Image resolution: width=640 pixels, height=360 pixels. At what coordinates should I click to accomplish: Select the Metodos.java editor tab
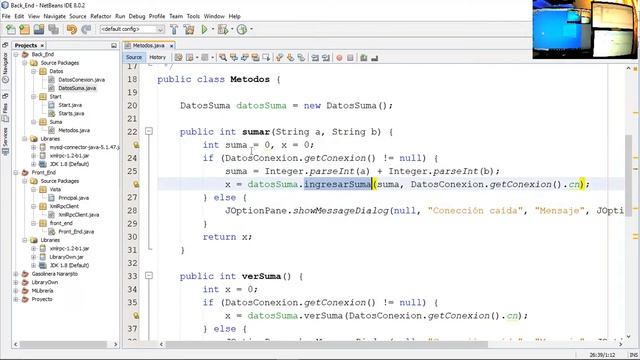click(149, 46)
